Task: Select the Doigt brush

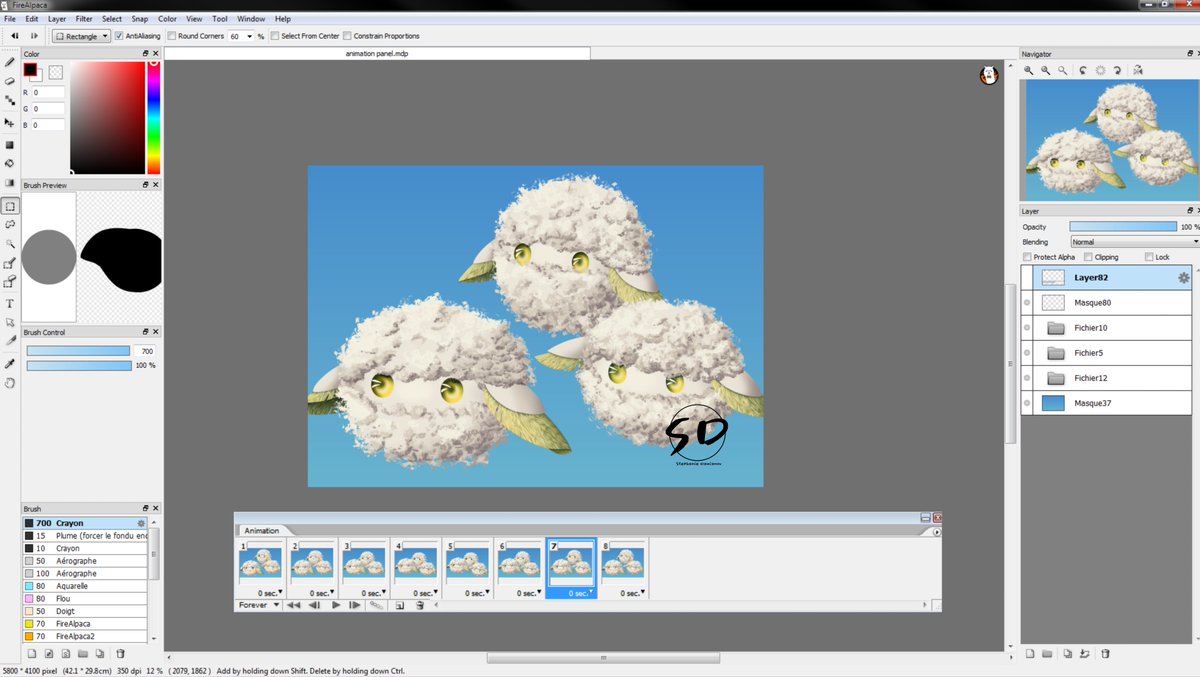Action: tap(85, 611)
